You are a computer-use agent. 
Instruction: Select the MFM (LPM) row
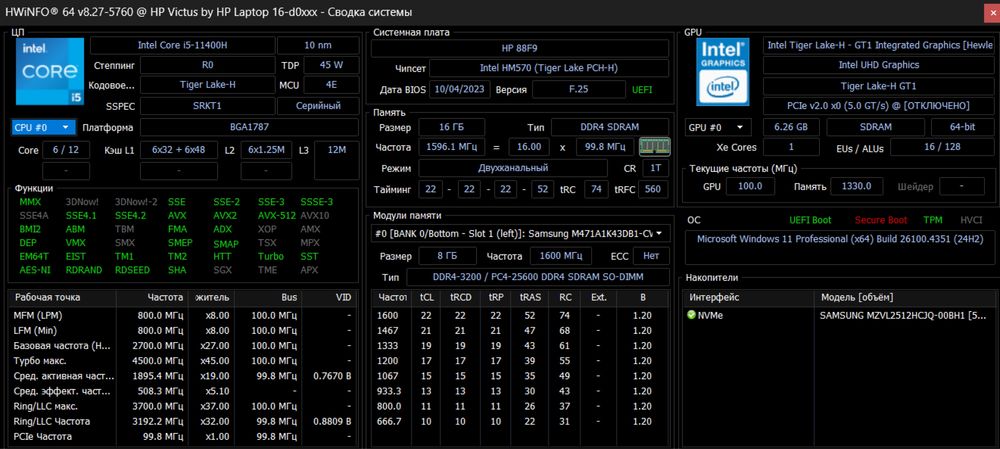tap(184, 315)
